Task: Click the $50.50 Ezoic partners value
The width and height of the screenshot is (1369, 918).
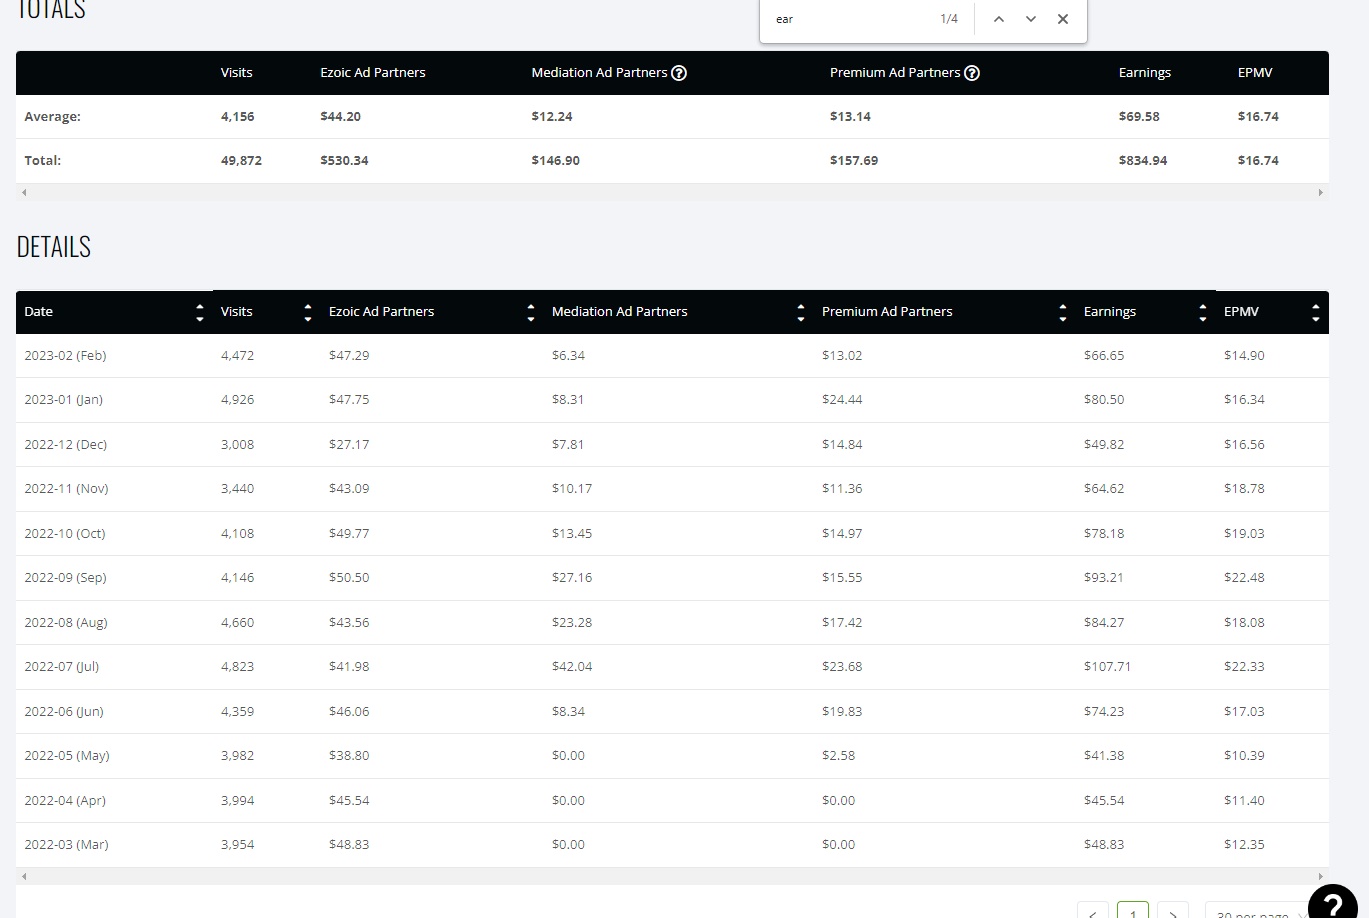Action: [x=349, y=577]
